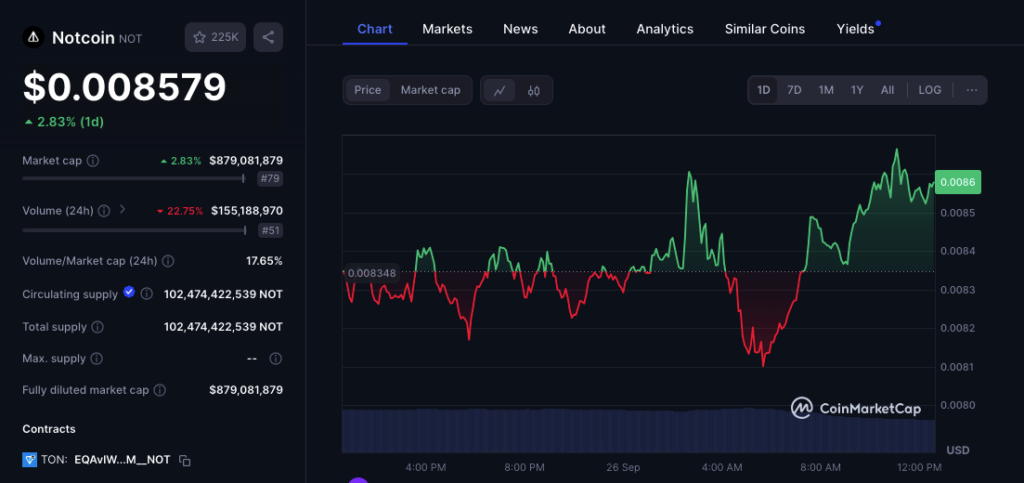Click the Contracts heading
Viewport: 1024px width, 483px height.
coord(49,429)
